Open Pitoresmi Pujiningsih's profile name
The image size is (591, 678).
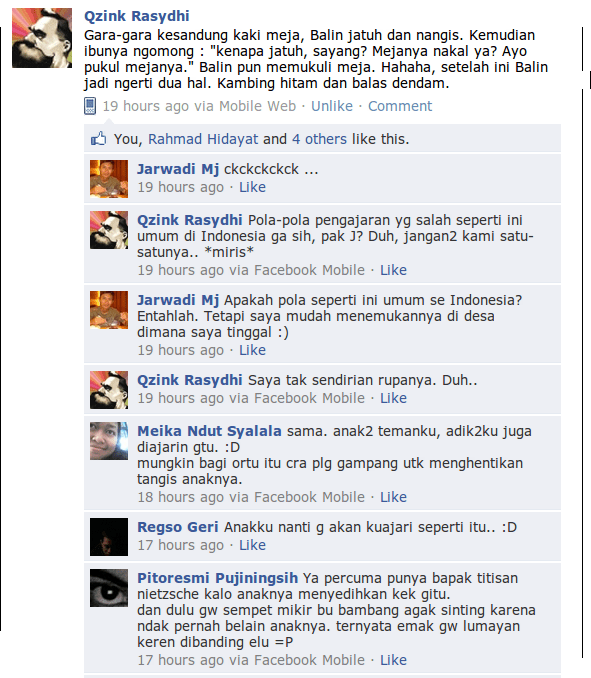coord(217,578)
